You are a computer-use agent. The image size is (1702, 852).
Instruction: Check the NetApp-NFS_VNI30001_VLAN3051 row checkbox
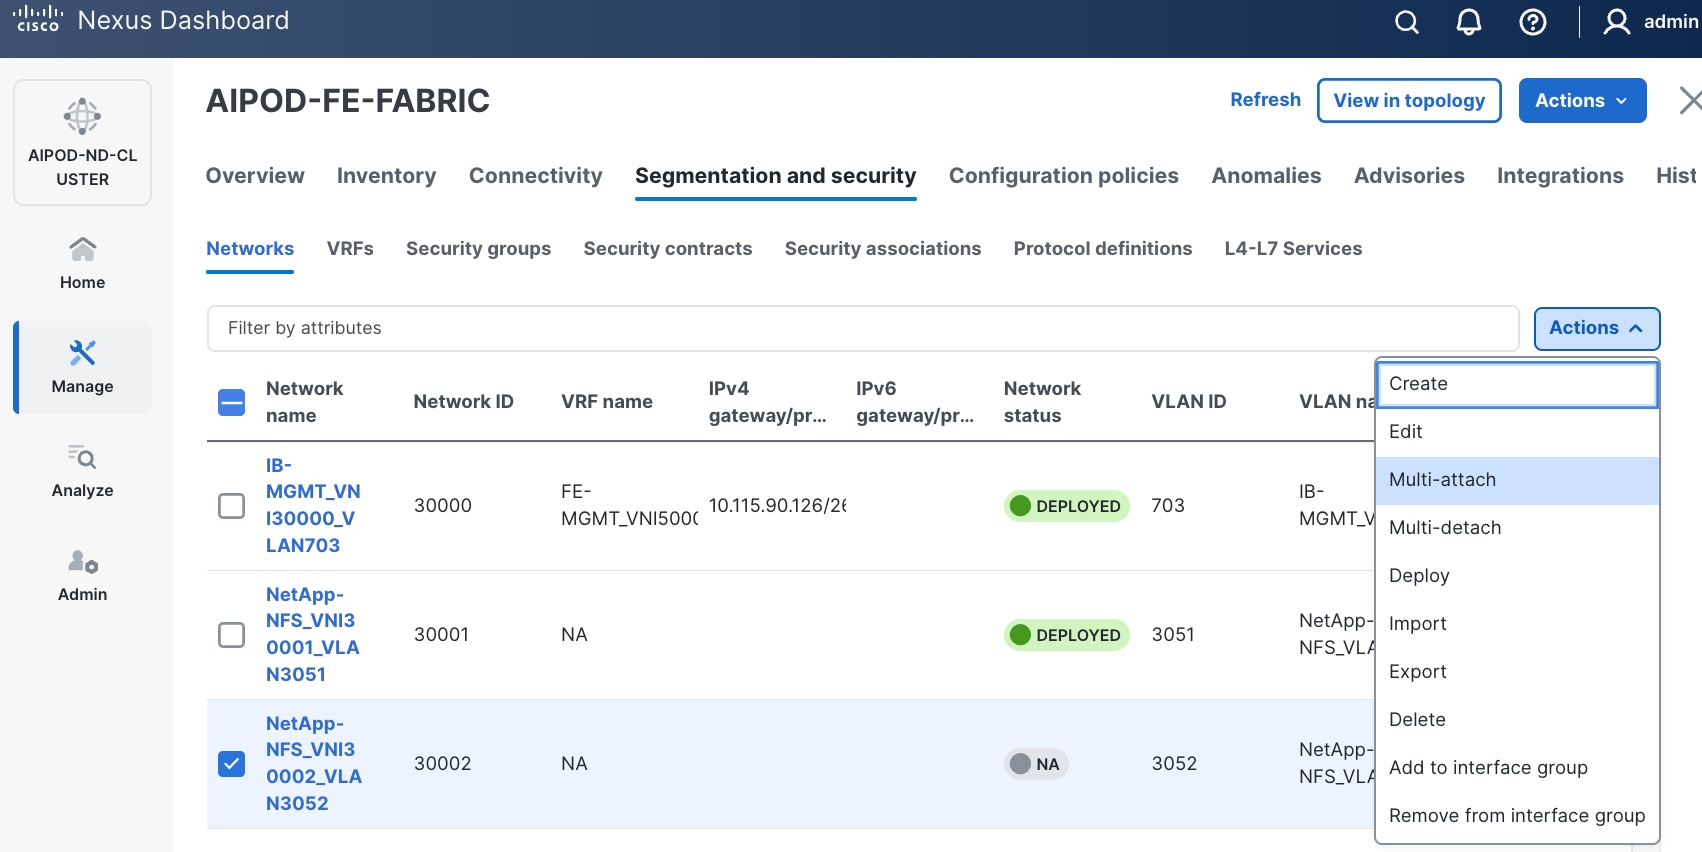coord(231,635)
